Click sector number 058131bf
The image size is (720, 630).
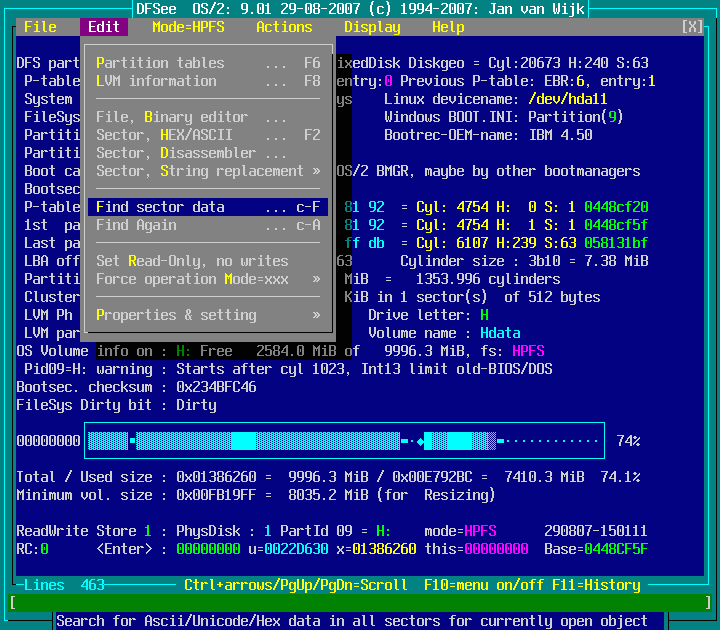616,243
